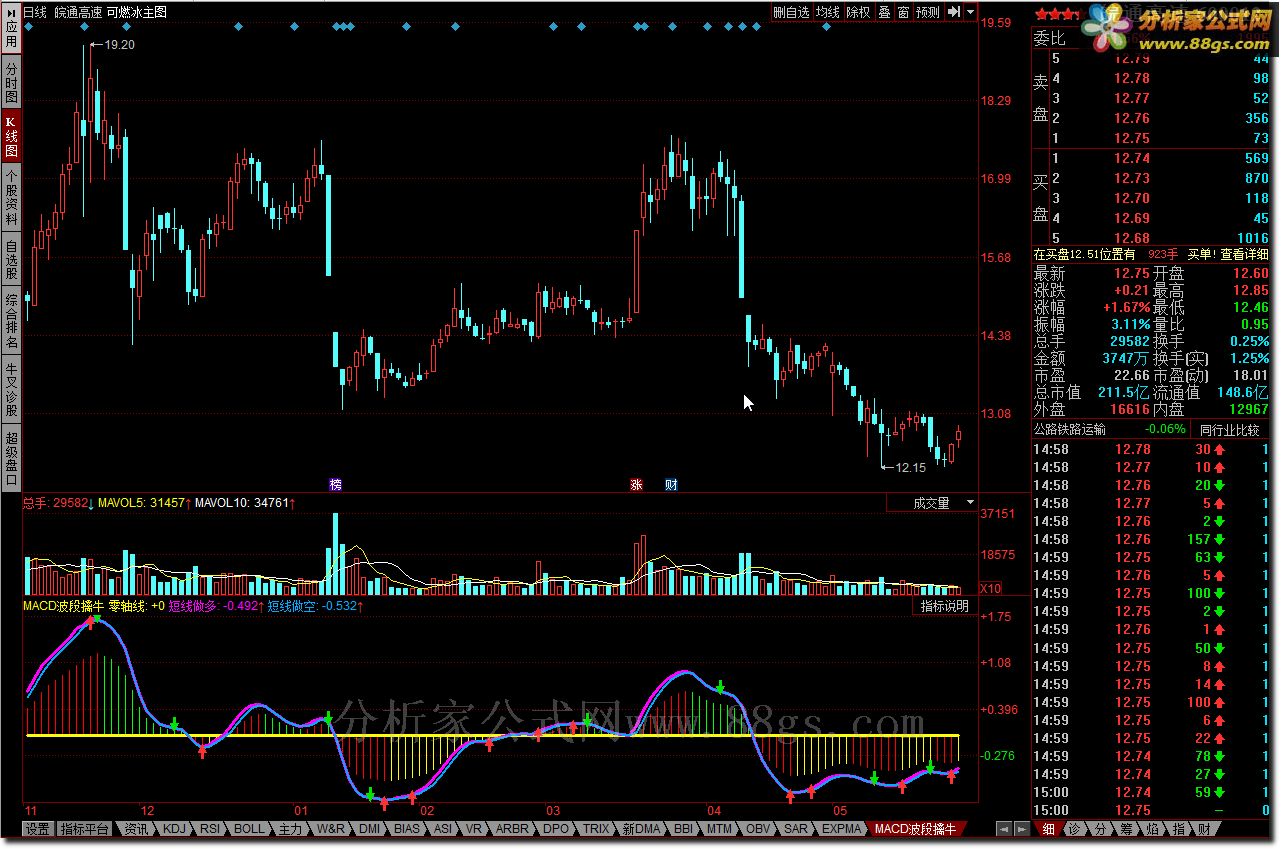Switch to BBI indicator
Viewport: 1281px width, 849px height.
(x=684, y=829)
